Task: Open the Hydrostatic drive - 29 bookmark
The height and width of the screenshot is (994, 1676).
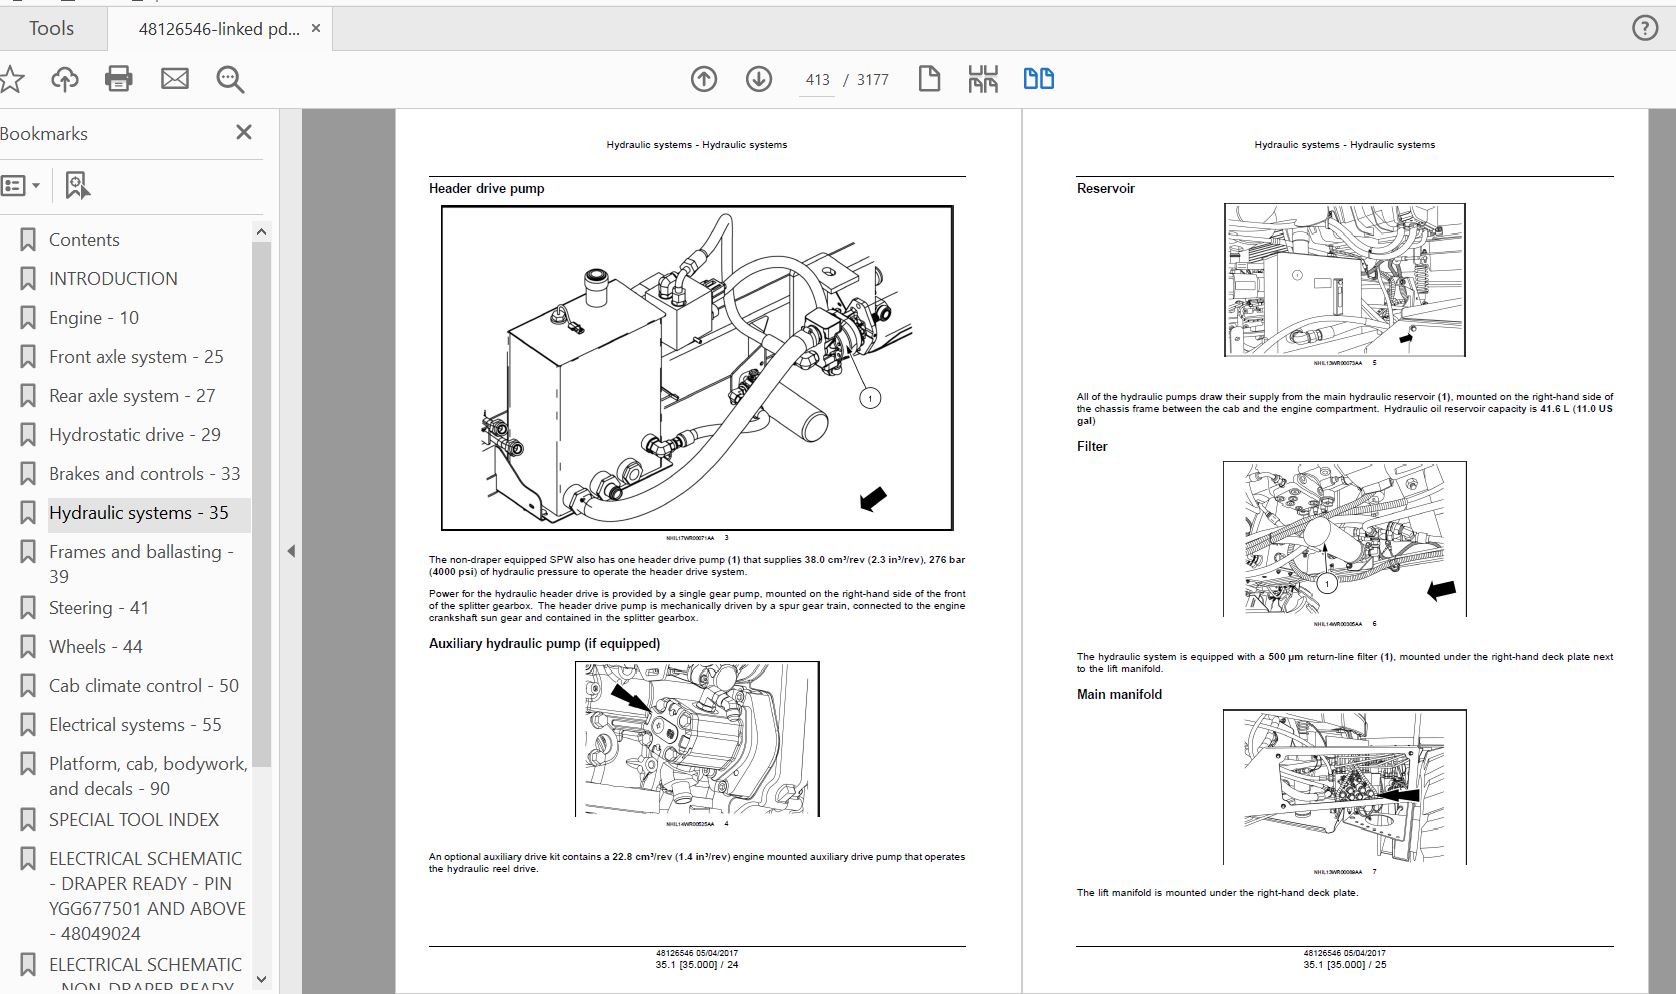Action: pos(134,435)
